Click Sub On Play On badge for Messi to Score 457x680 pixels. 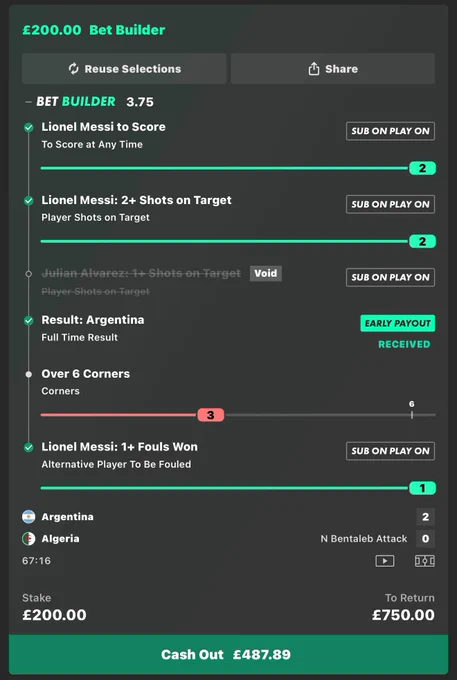point(390,131)
